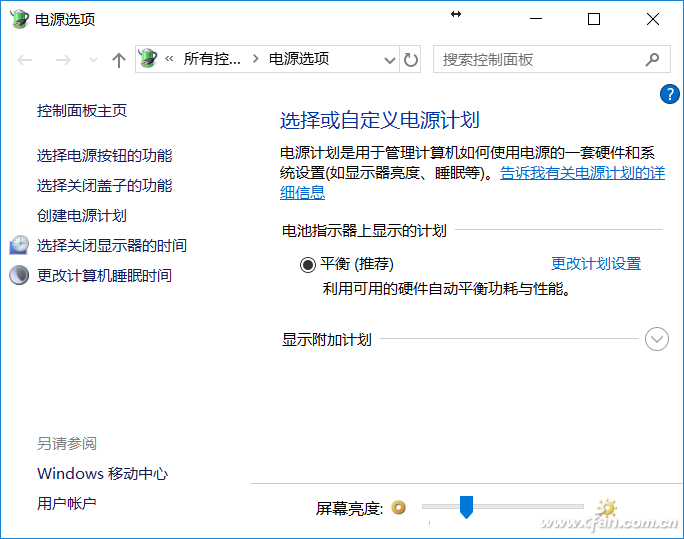
Task: Click the blue help question mark icon
Action: (671, 95)
